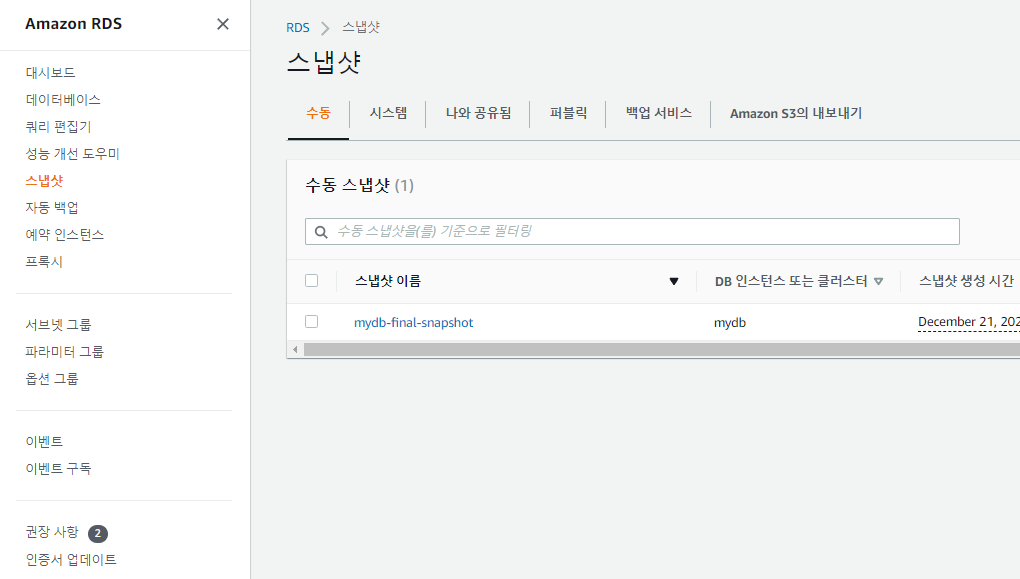Image resolution: width=1020 pixels, height=579 pixels.
Task: Click the search magnifier icon in filter box
Action: click(321, 232)
